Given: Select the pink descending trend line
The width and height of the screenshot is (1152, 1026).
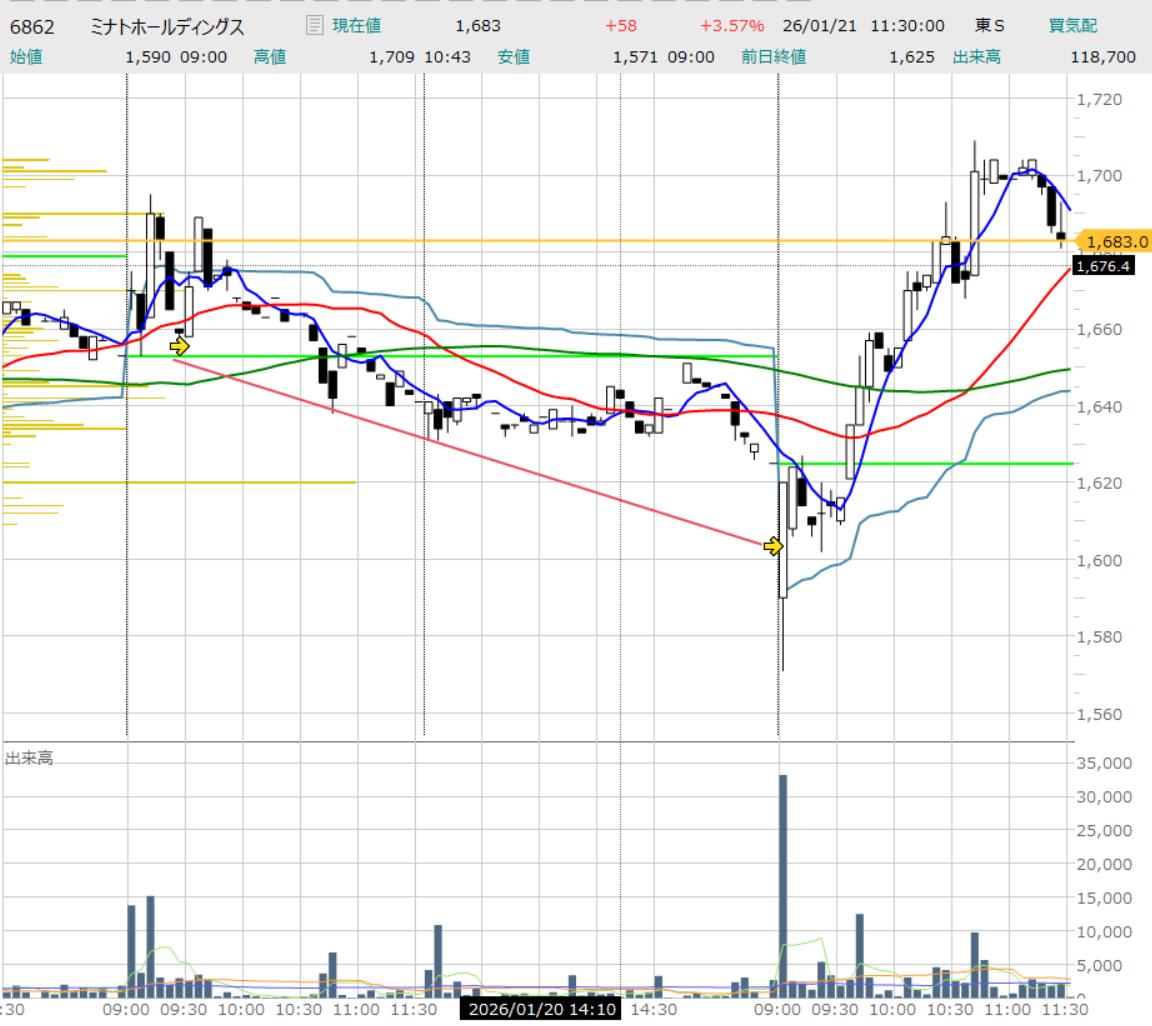Looking at the screenshot, I should pos(469,453).
